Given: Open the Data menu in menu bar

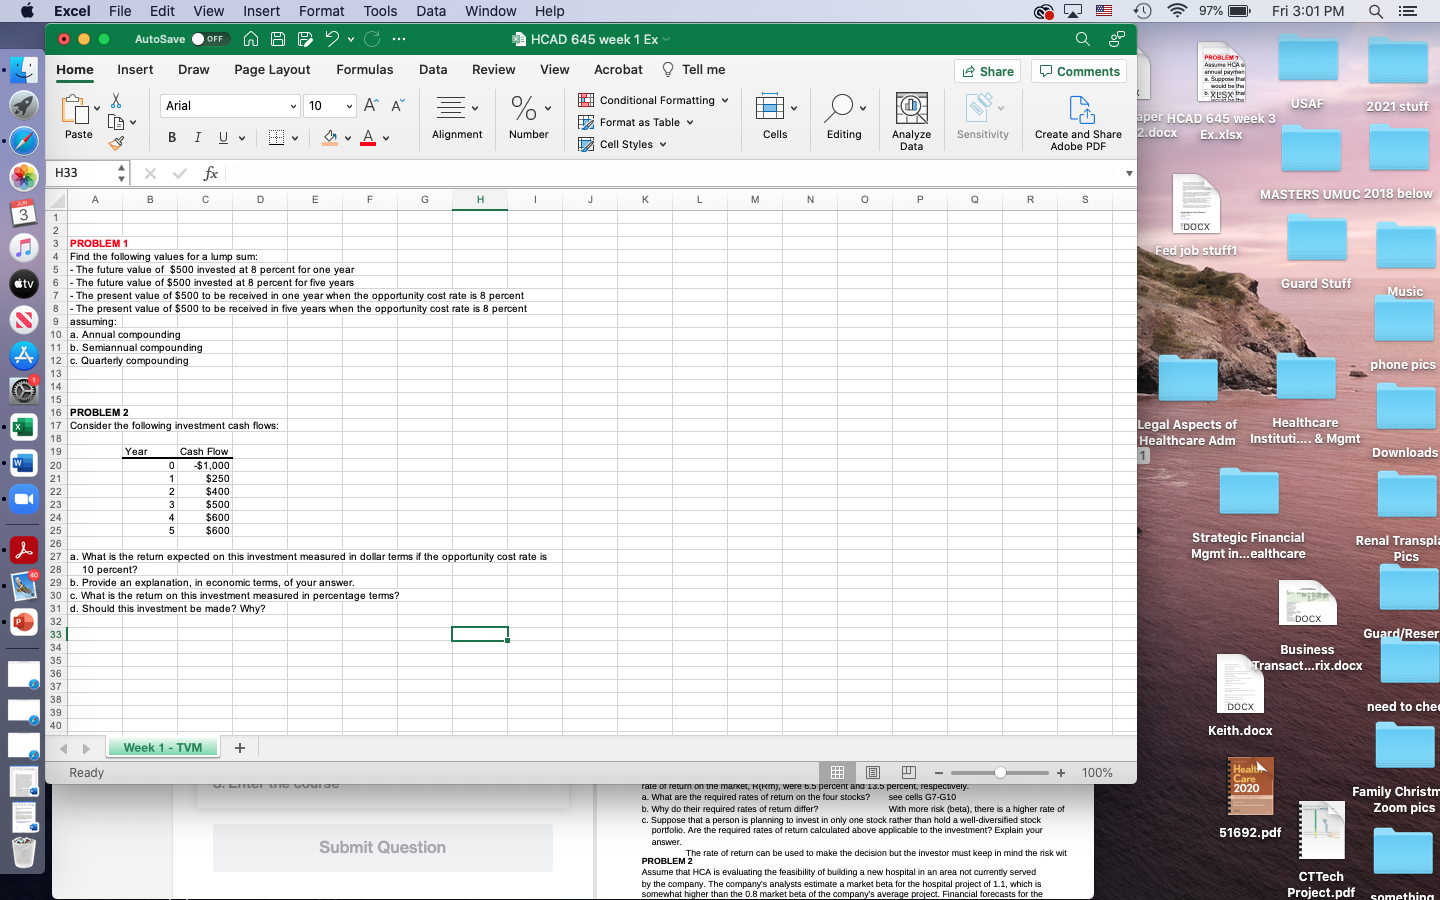Looking at the screenshot, I should point(430,11).
